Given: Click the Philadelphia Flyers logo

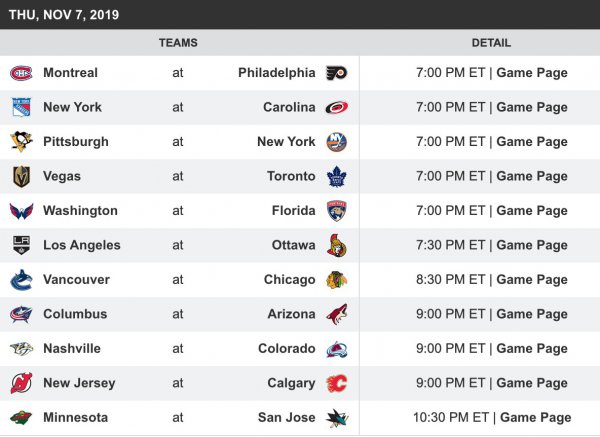Looking at the screenshot, I should coord(336,73).
